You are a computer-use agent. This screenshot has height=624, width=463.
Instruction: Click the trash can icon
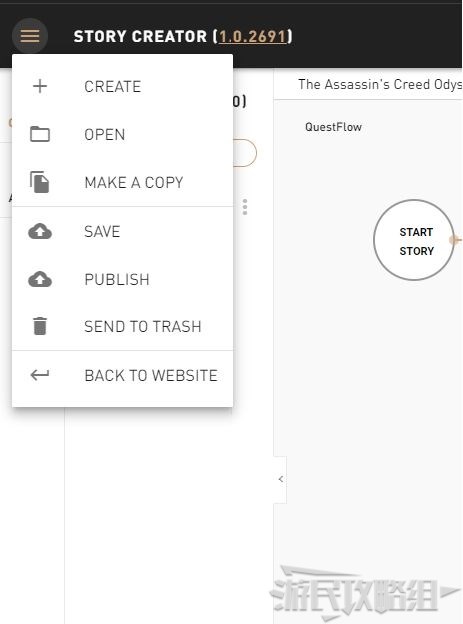[x=40, y=326]
